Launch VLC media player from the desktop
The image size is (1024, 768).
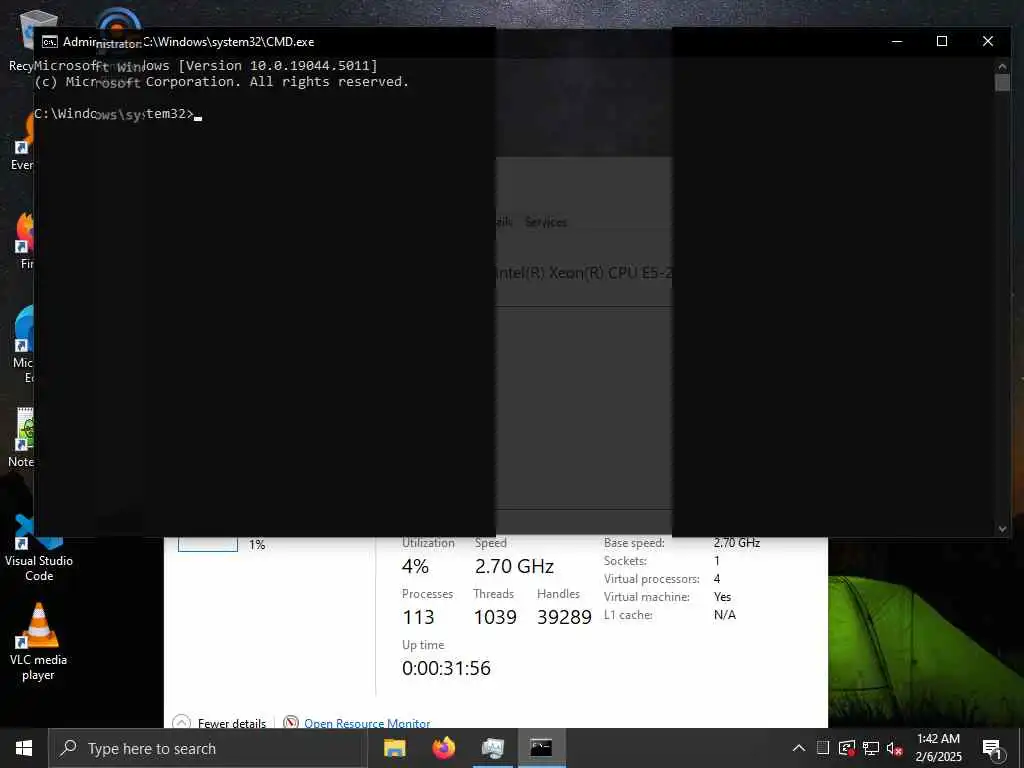point(38,642)
